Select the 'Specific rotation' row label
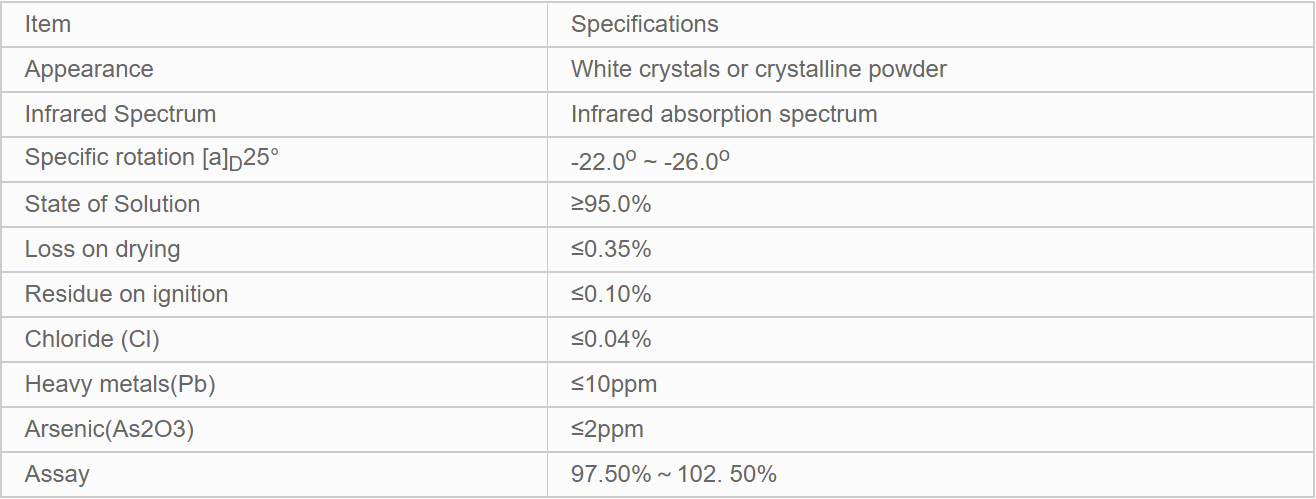 (151, 158)
